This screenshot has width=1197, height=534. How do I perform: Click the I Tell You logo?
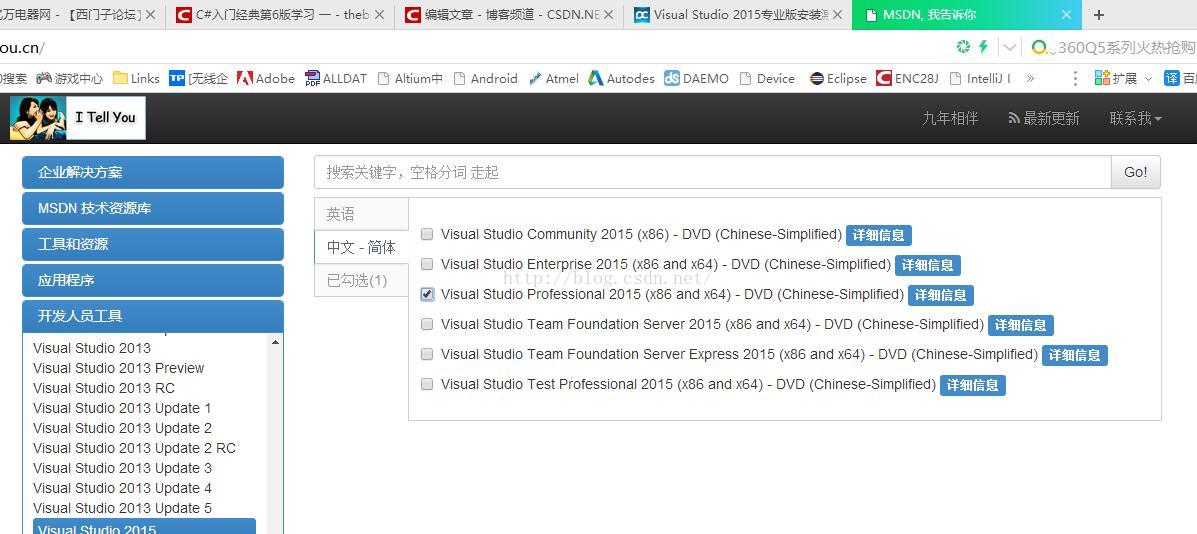(x=78, y=117)
